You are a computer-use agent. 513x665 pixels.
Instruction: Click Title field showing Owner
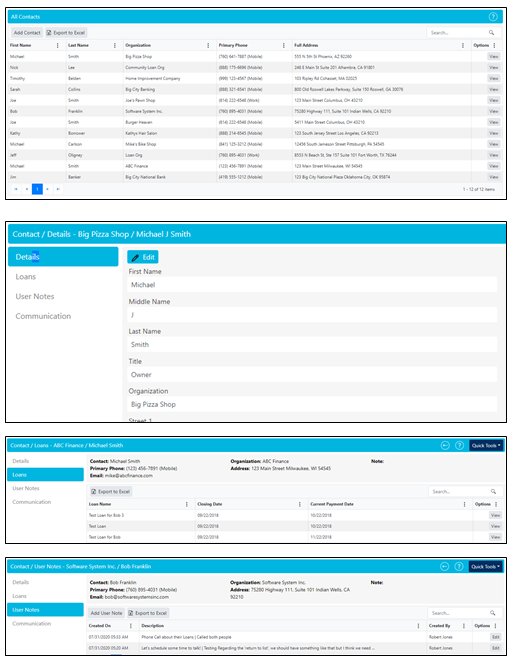pos(312,374)
